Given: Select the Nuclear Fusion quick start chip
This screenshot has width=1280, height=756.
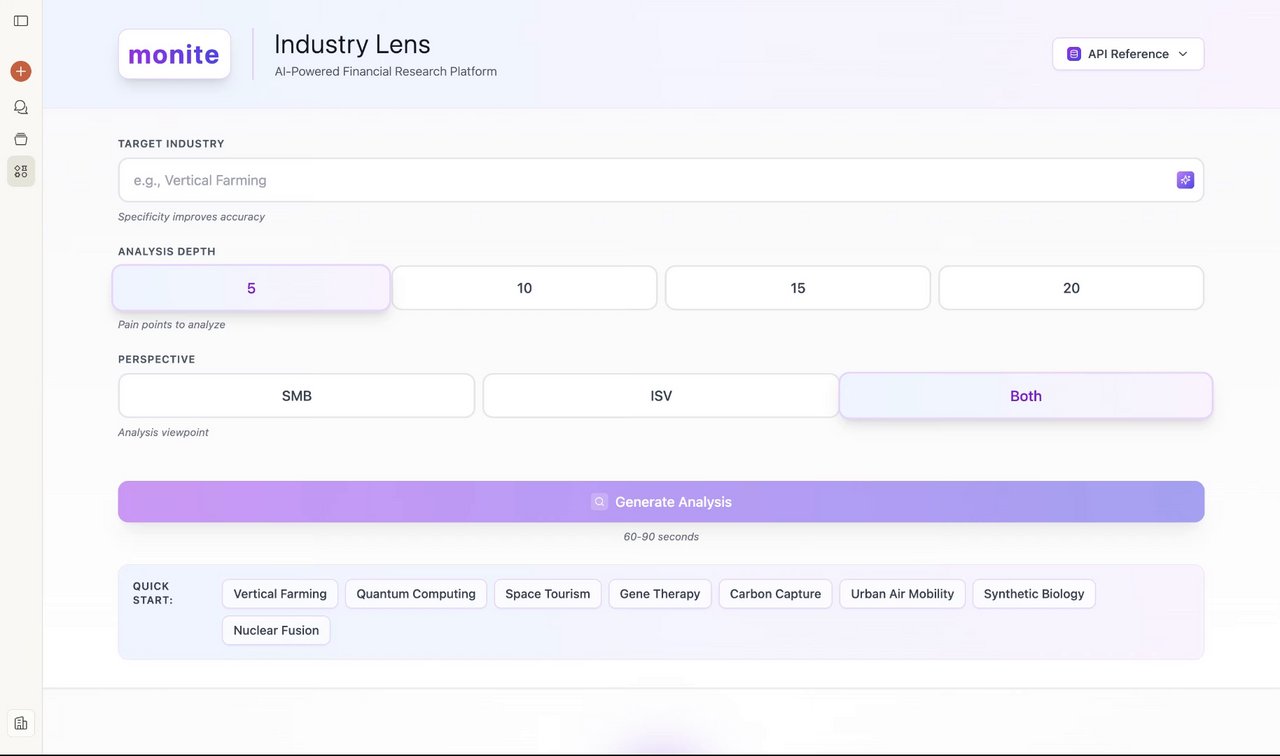Looking at the screenshot, I should (x=276, y=630).
